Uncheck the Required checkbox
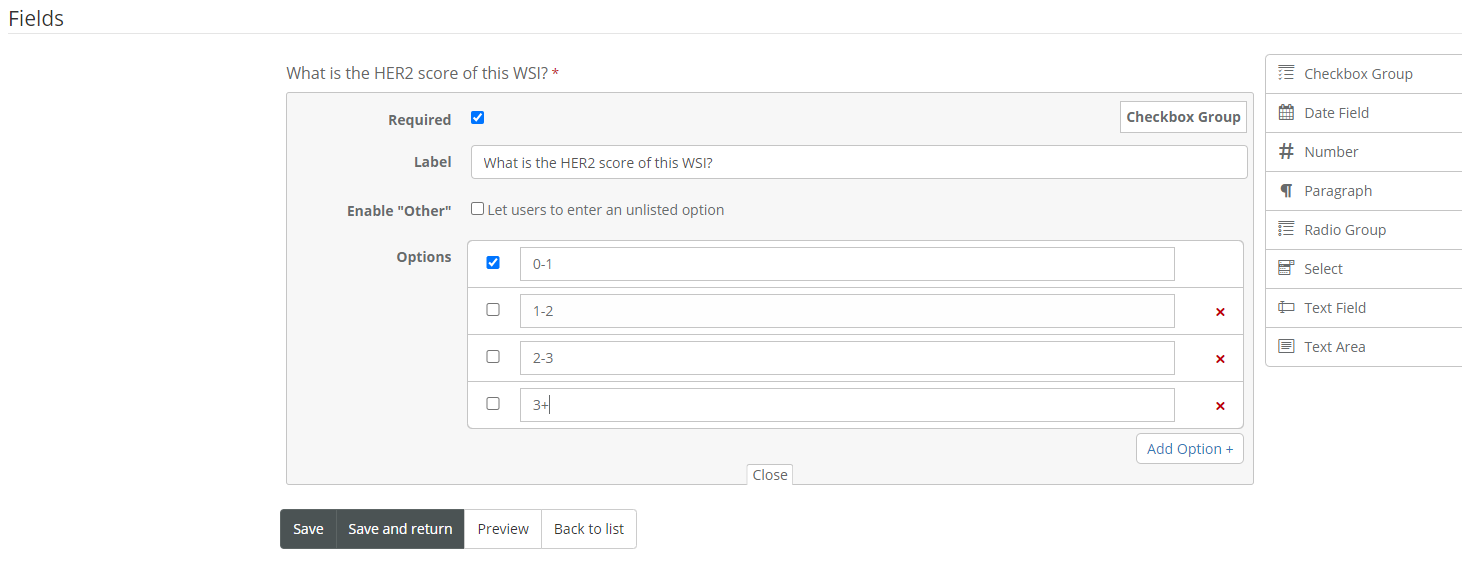 pos(477,118)
